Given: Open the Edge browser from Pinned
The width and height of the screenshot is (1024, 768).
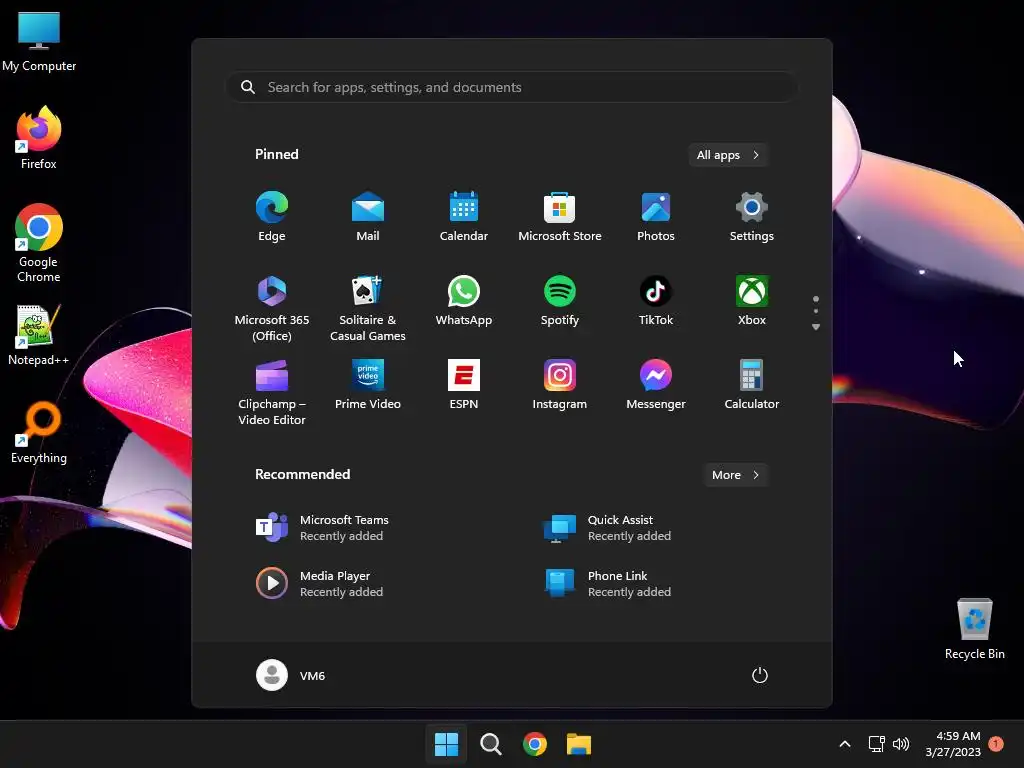Looking at the screenshot, I should [x=272, y=217].
